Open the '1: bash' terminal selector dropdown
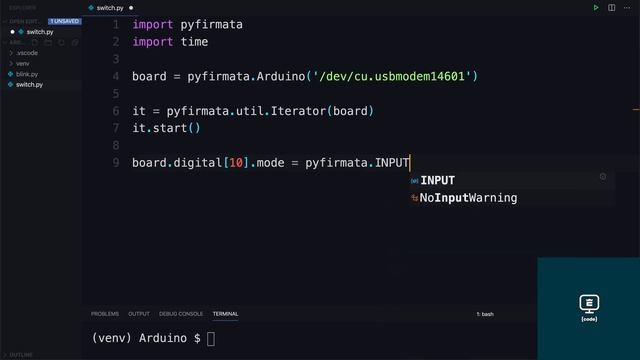 pyautogui.click(x=485, y=314)
